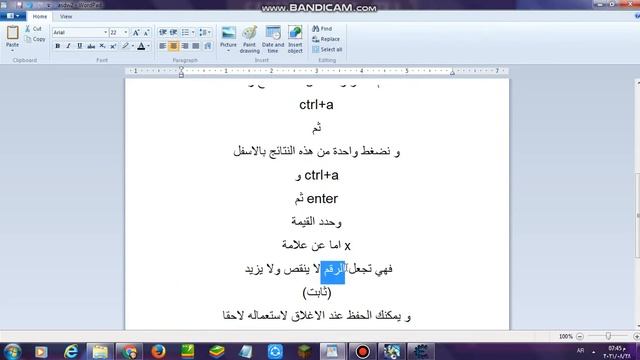Image resolution: width=640 pixels, height=360 pixels.
Task: Click Replace in the Editing group
Action: click(326, 39)
